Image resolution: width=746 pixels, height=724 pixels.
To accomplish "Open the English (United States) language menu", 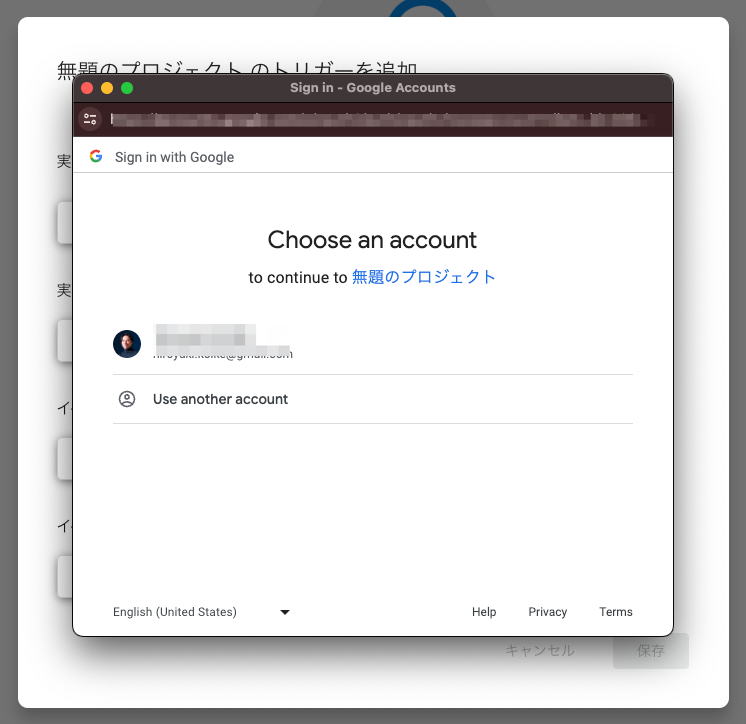I will coord(201,612).
